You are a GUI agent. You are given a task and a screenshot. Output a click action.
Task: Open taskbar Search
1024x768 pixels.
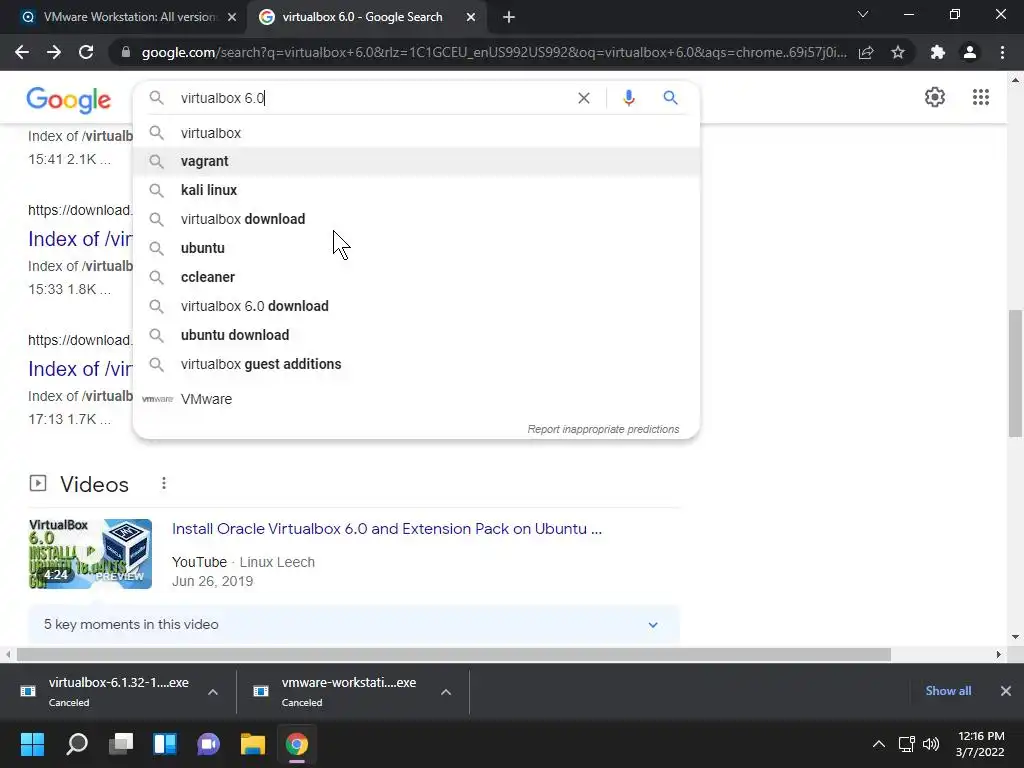[x=76, y=744]
